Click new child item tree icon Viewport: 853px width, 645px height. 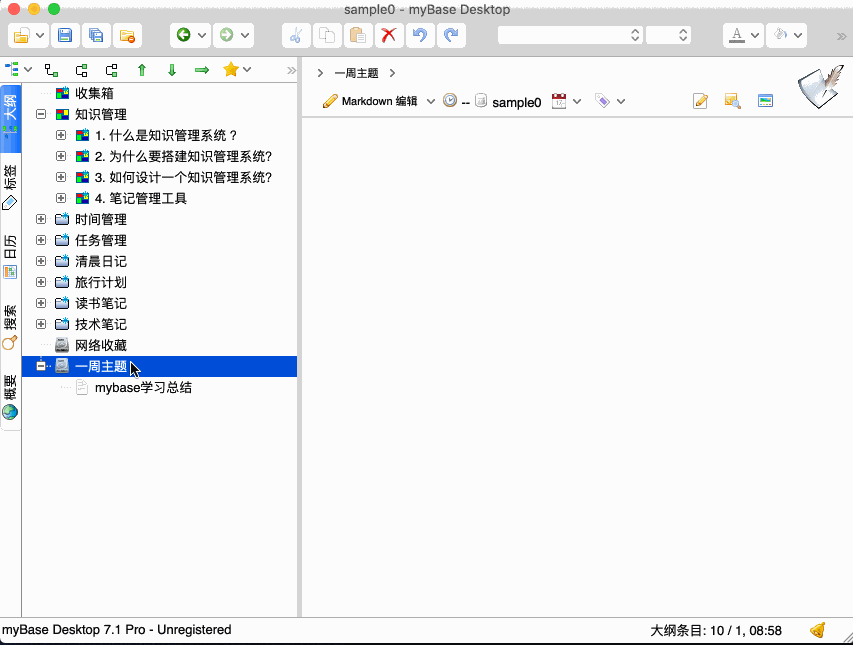coord(51,70)
